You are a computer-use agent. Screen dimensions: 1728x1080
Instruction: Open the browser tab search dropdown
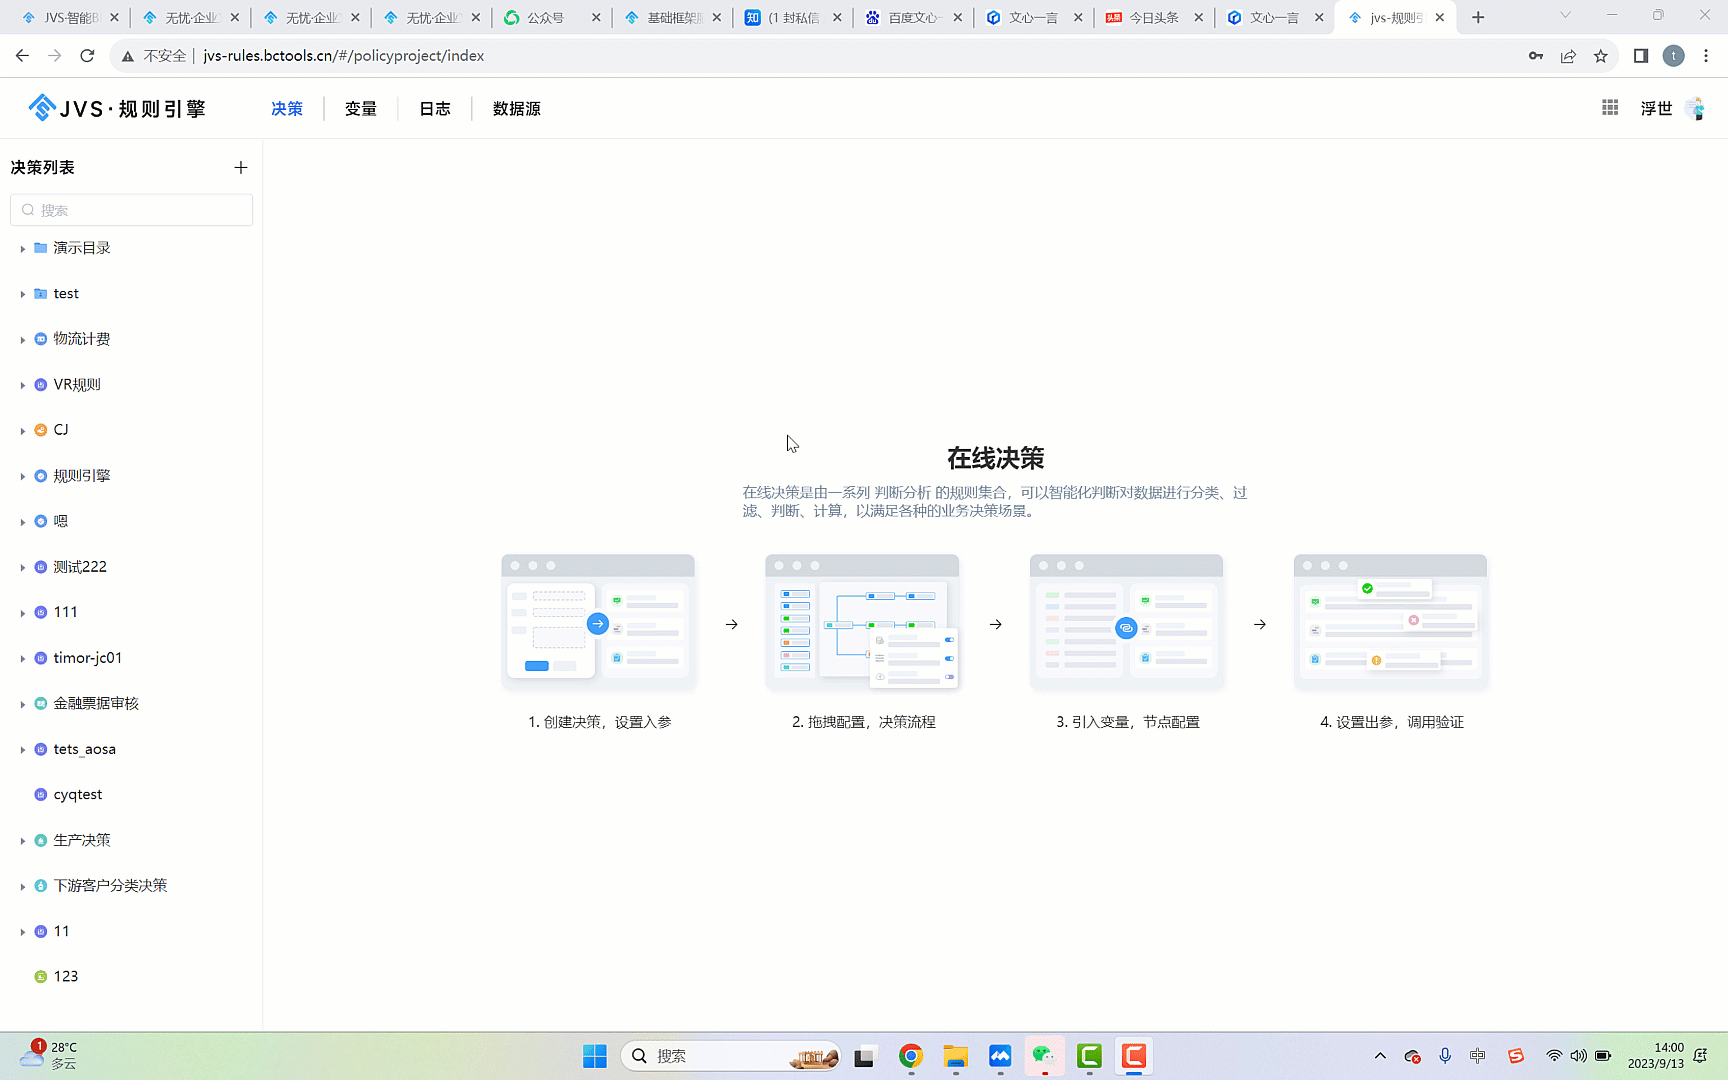click(1565, 15)
